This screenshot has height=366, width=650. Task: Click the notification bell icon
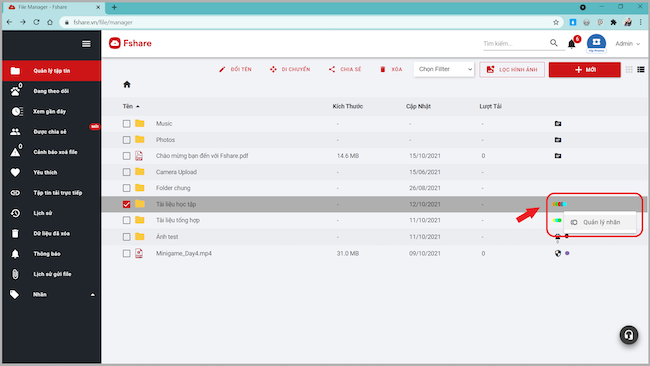pos(572,44)
